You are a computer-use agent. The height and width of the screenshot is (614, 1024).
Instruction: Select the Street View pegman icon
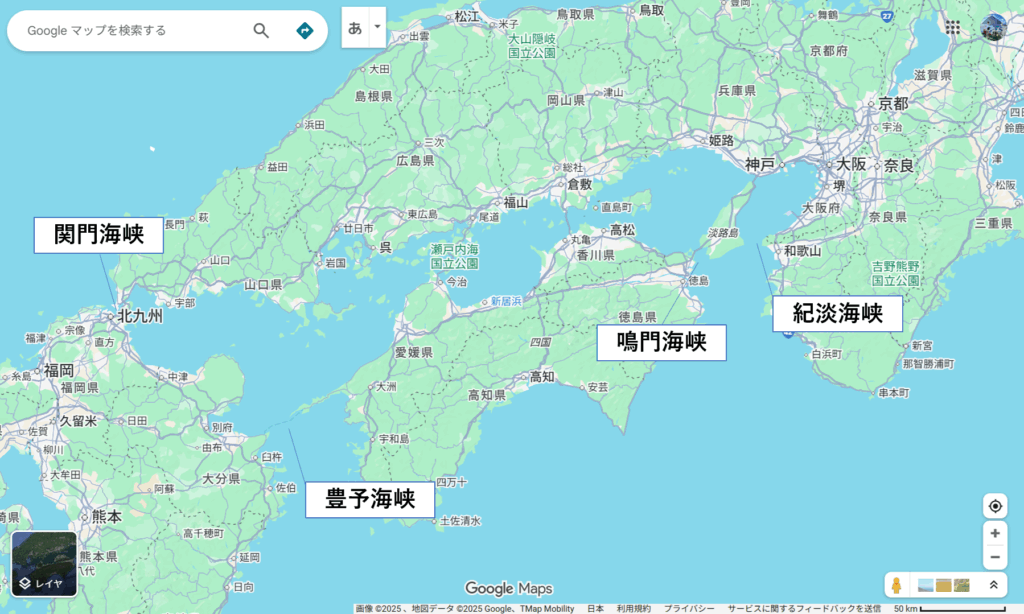click(x=897, y=585)
